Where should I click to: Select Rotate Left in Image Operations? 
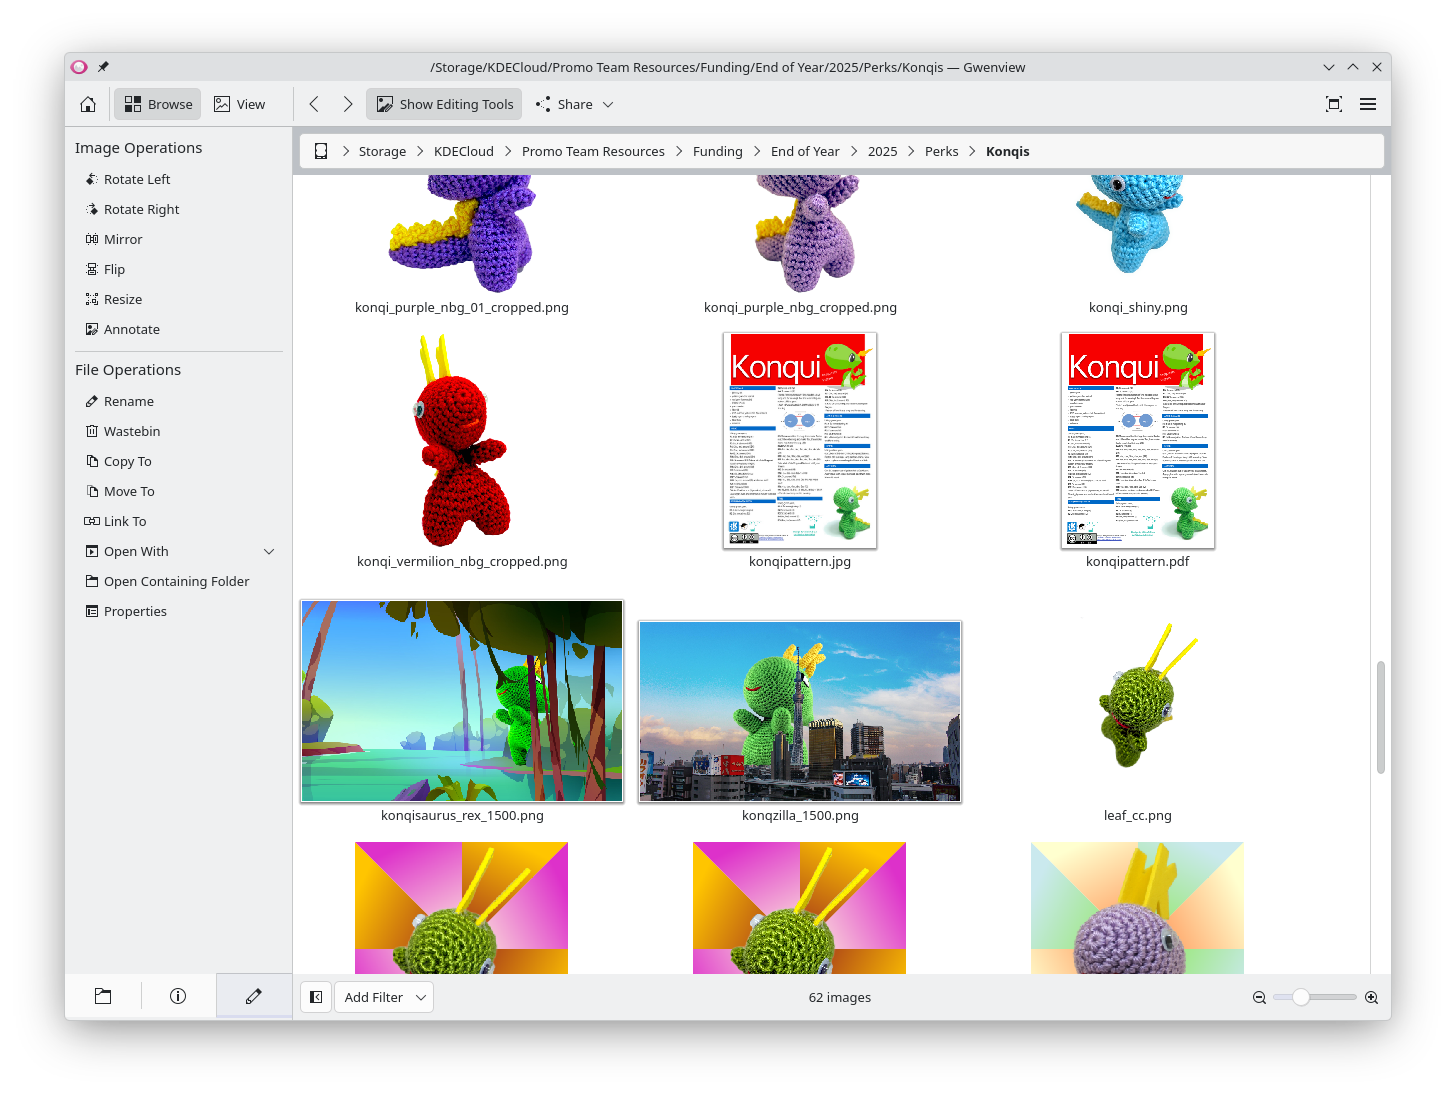tap(137, 180)
